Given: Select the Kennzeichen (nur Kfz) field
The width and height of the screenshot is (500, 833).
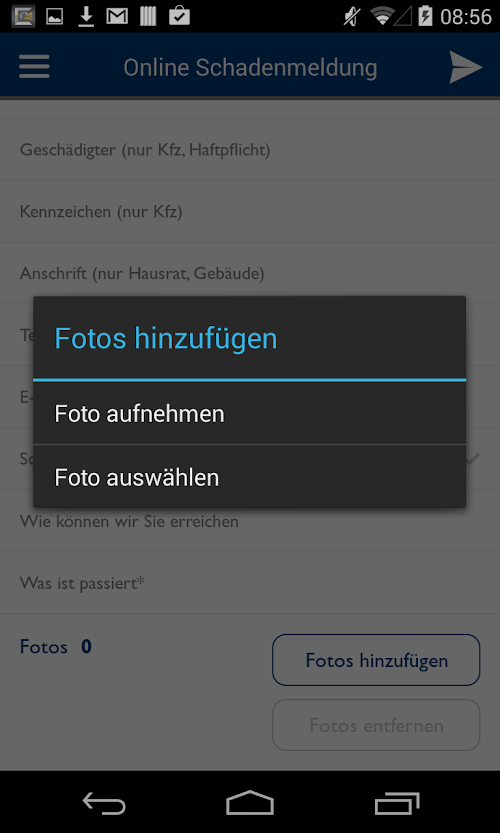Looking at the screenshot, I should pos(250,212).
